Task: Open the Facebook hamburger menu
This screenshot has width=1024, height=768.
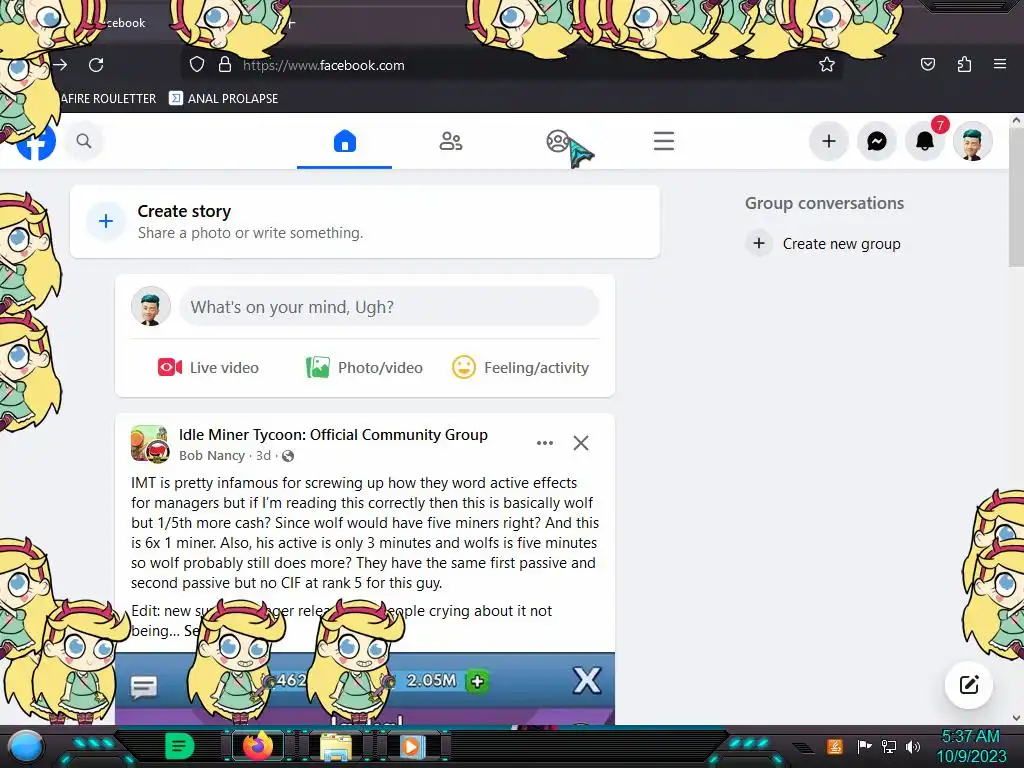Action: pyautogui.click(x=664, y=141)
